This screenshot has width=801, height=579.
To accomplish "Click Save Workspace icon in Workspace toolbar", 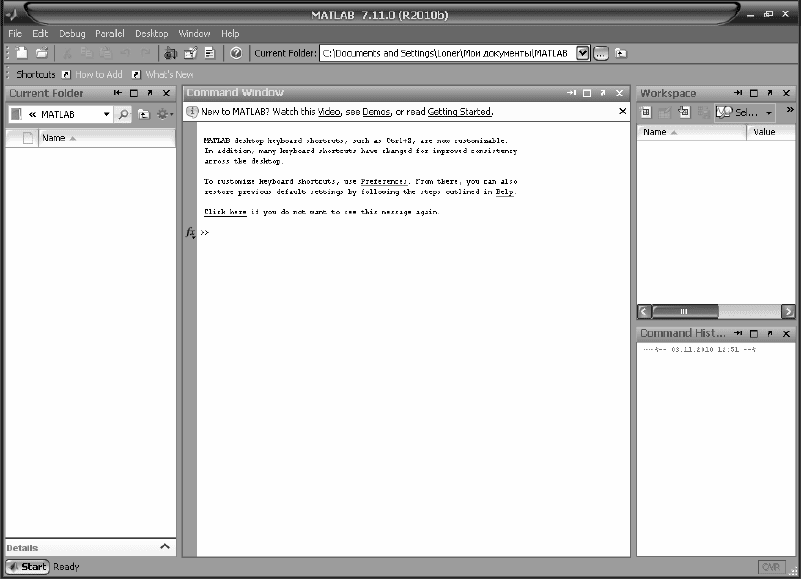I will [x=704, y=112].
